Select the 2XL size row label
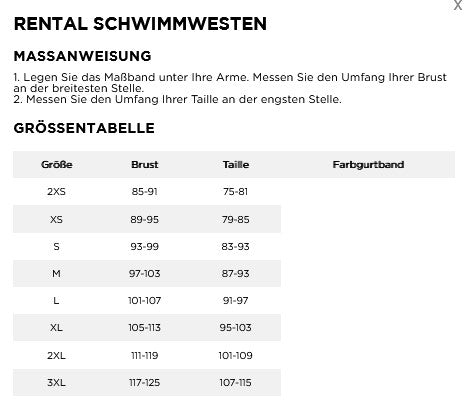Viewport: 466px width, 408px height. click(x=56, y=356)
